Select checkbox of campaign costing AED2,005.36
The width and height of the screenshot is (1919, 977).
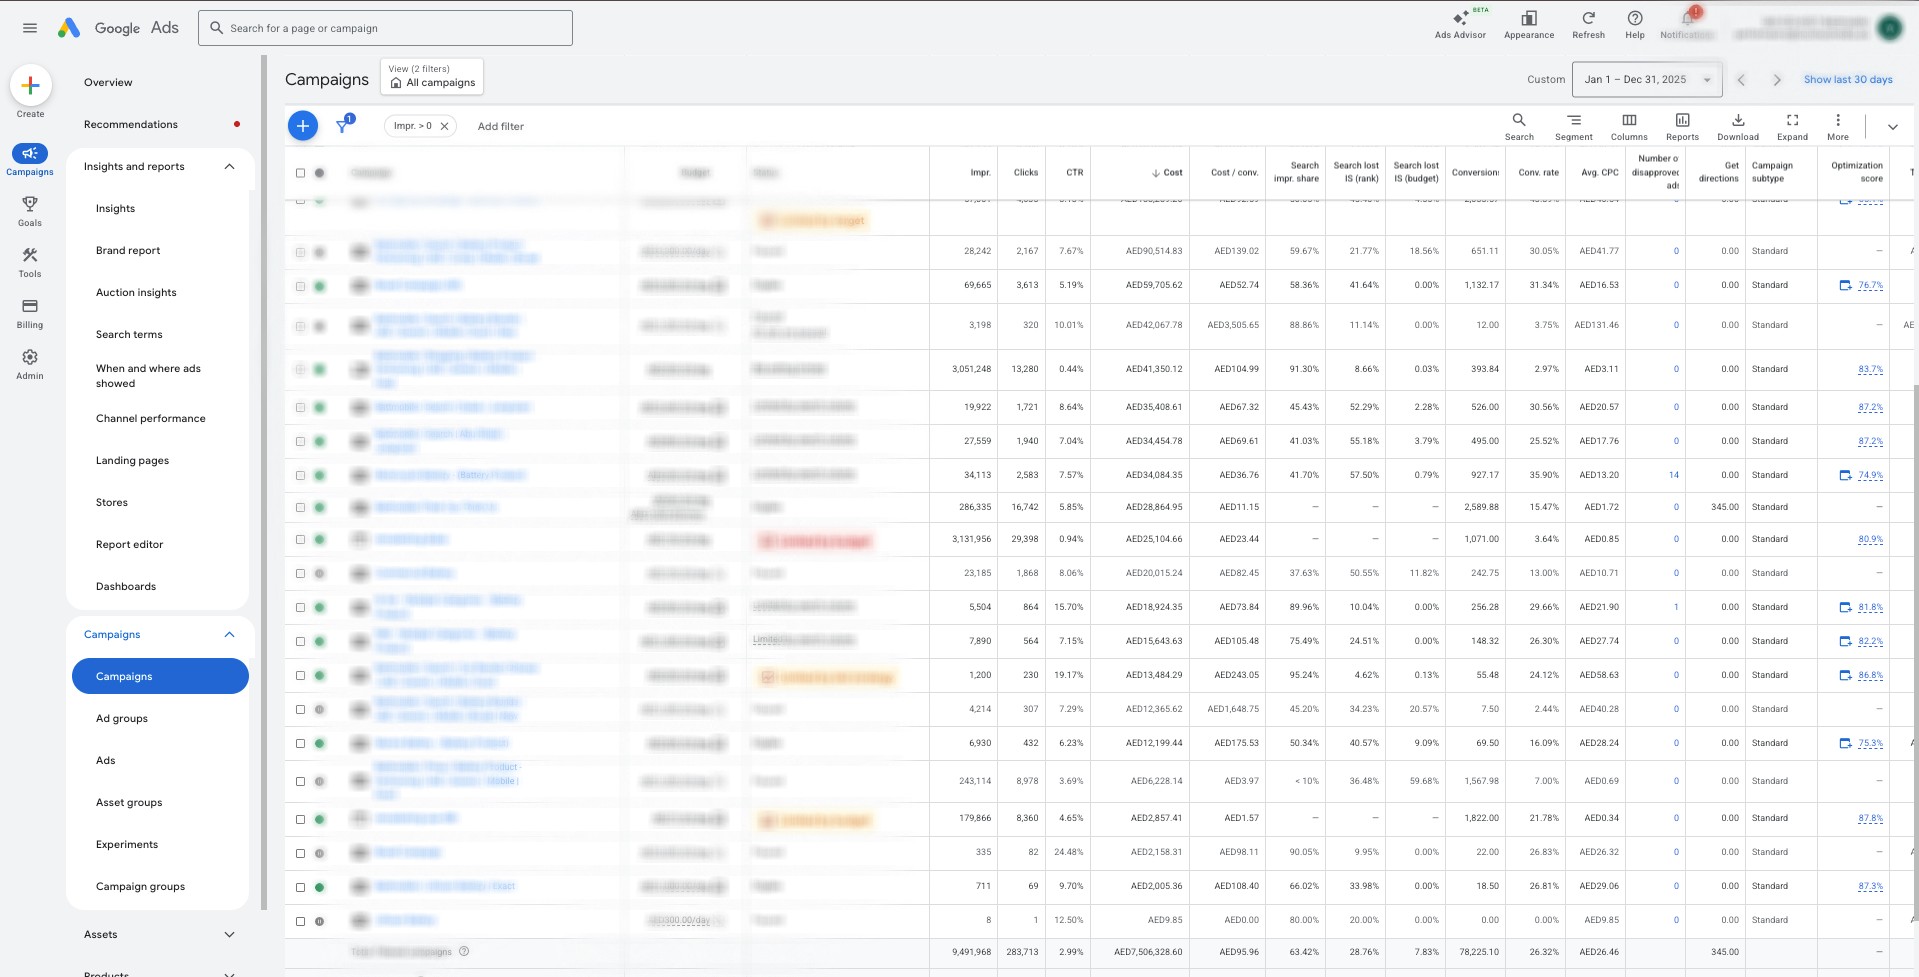click(300, 887)
